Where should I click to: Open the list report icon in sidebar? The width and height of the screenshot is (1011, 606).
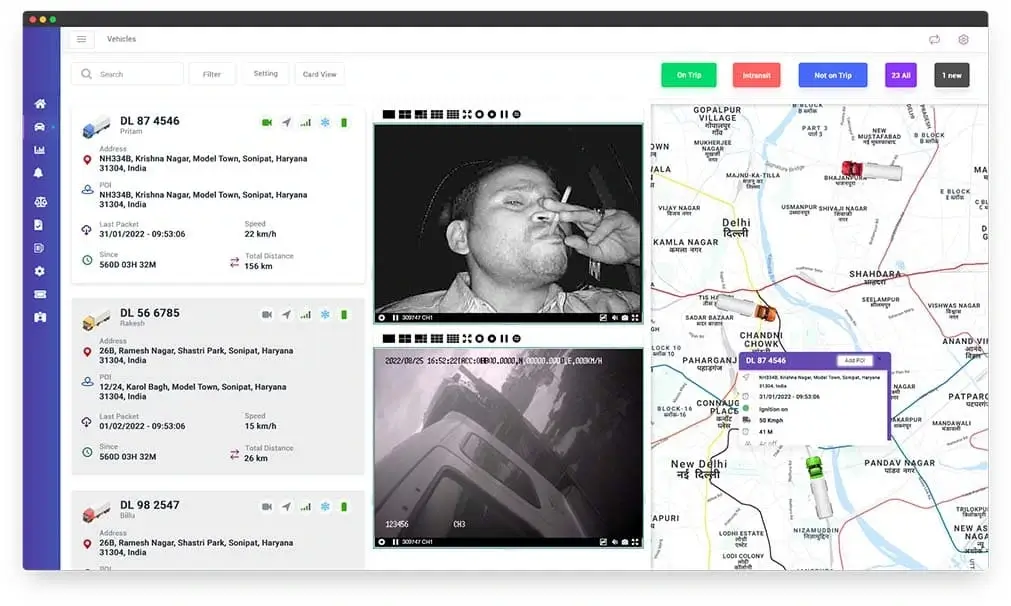(39, 248)
